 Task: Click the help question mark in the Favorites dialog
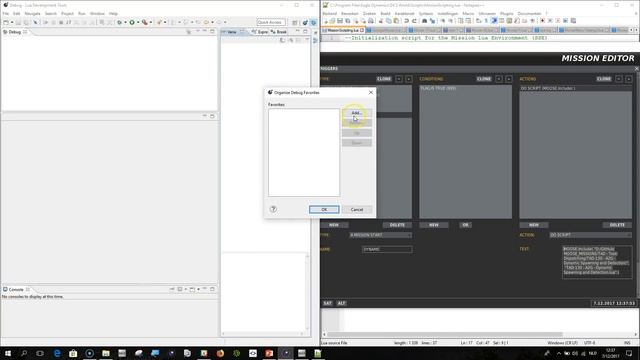(x=273, y=209)
